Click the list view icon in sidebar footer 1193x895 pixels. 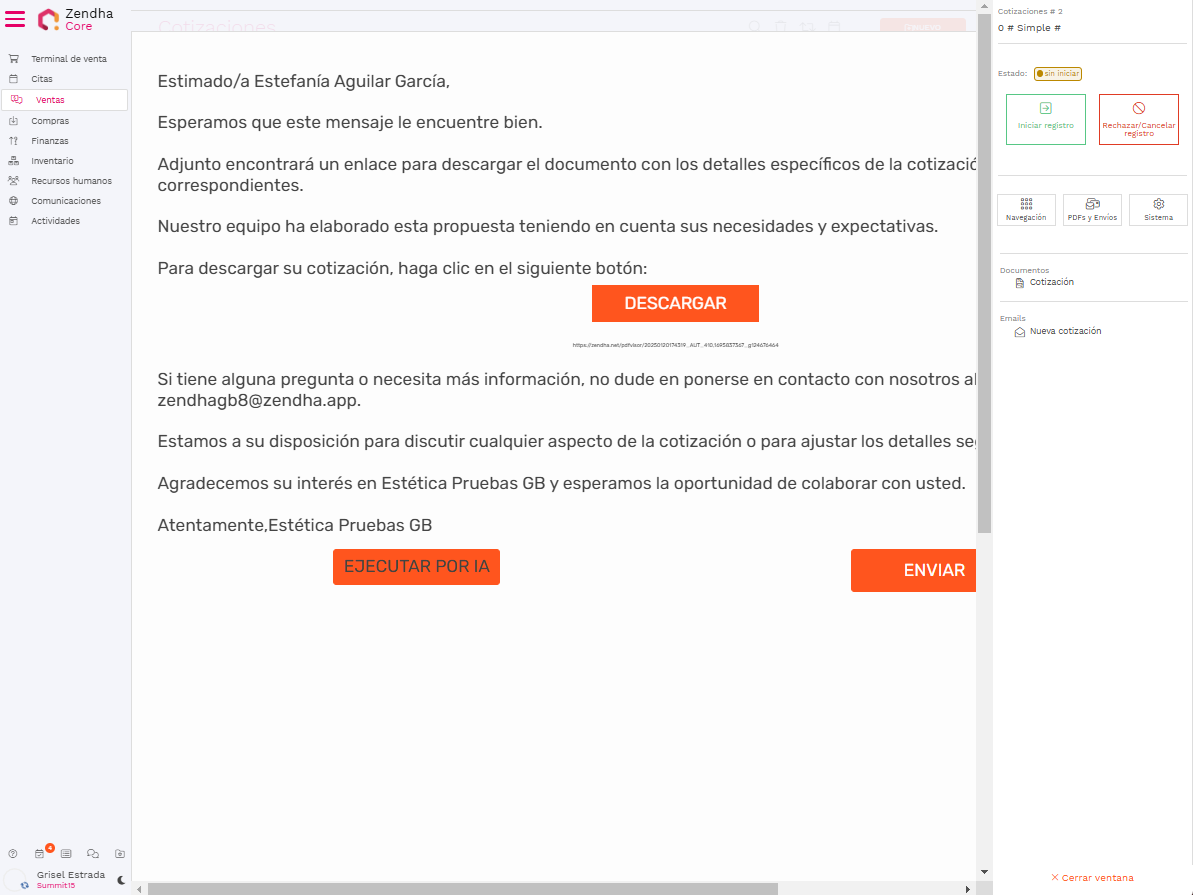click(x=66, y=853)
